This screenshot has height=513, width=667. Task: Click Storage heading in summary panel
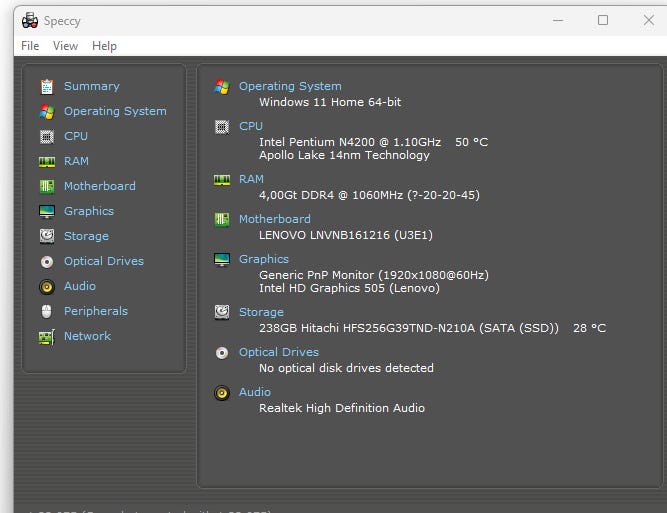click(261, 312)
